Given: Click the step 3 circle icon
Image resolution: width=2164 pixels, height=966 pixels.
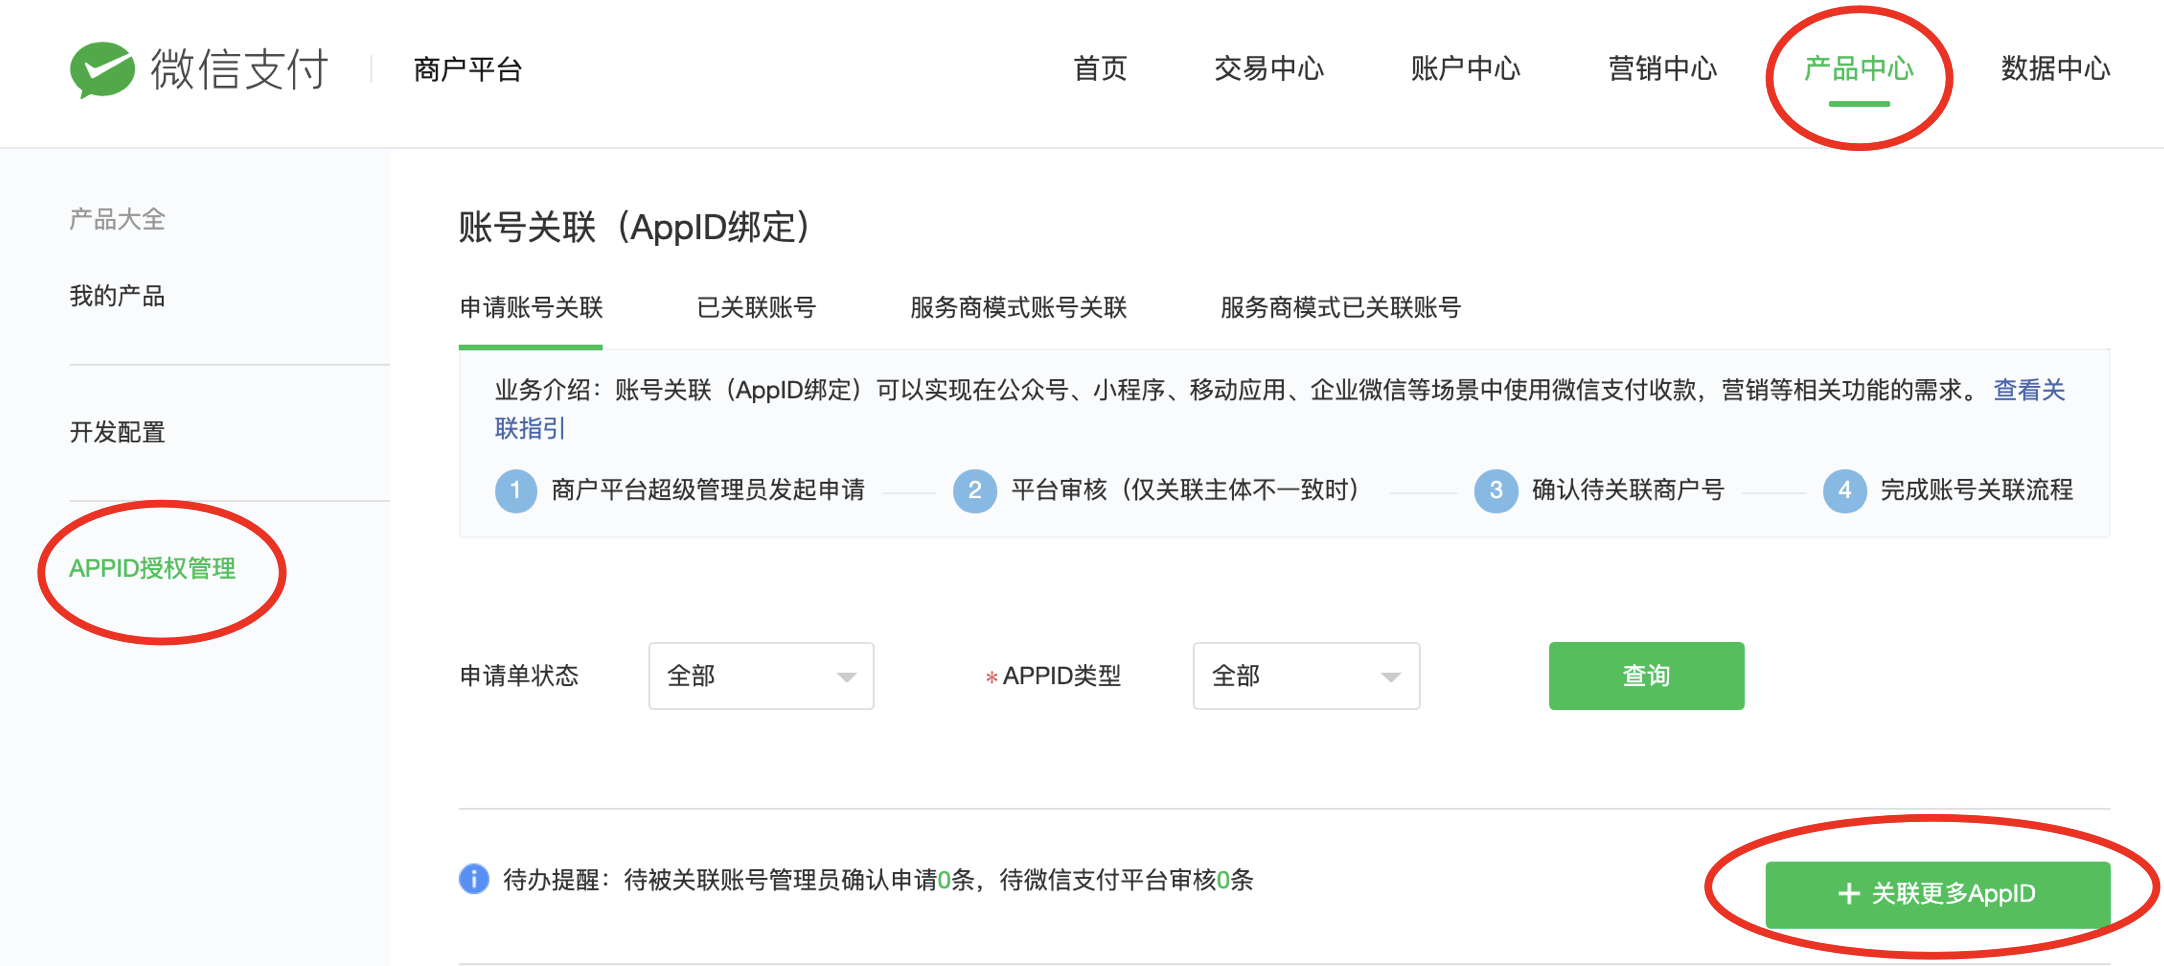Looking at the screenshot, I should point(1496,491).
